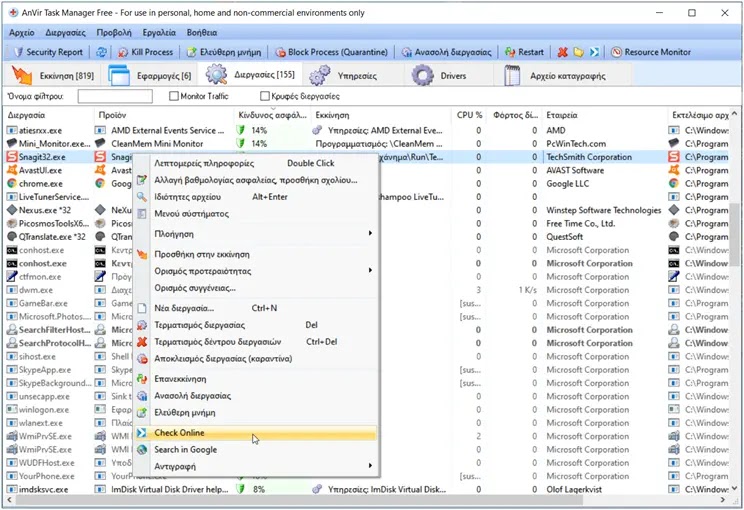The image size is (744, 510).
Task: Click Block Process (Quarantine) toolbar button
Action: click(331, 52)
